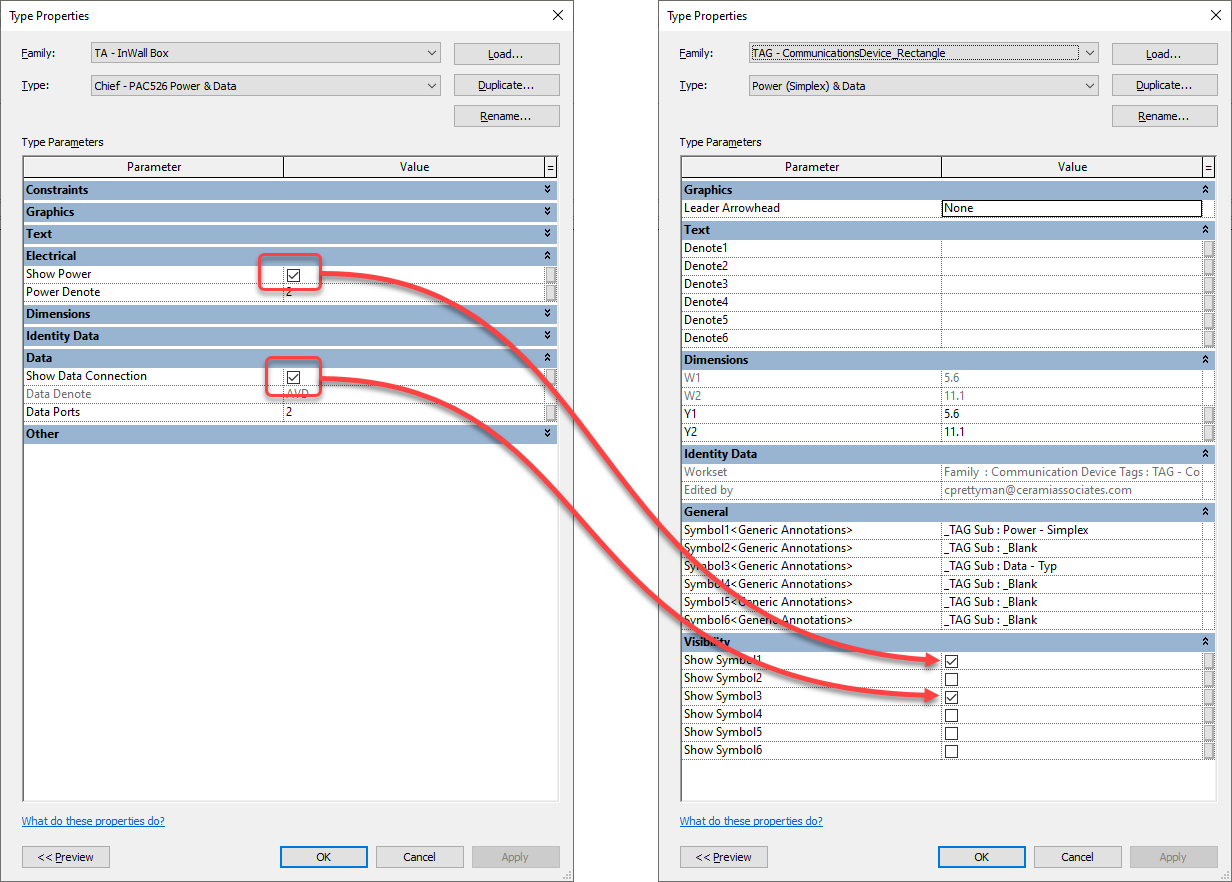Expand the Graphics section on left dialog
The height and width of the screenshot is (882, 1232).
coord(547,211)
